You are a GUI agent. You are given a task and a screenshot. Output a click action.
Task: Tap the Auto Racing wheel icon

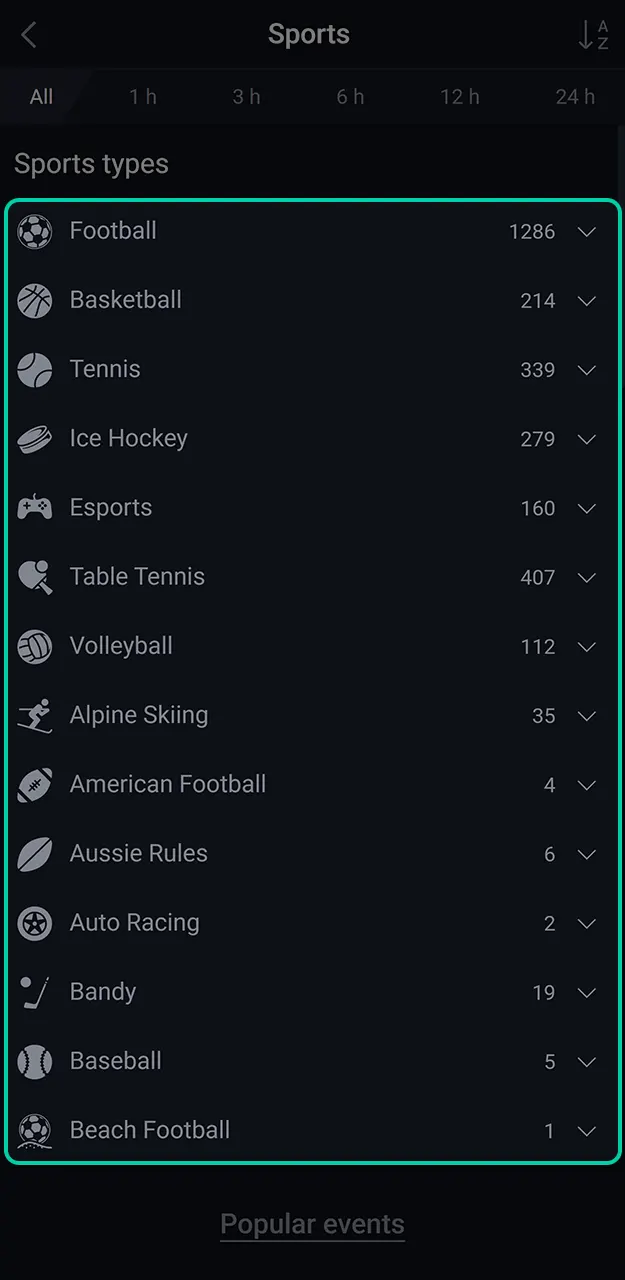[35, 923]
